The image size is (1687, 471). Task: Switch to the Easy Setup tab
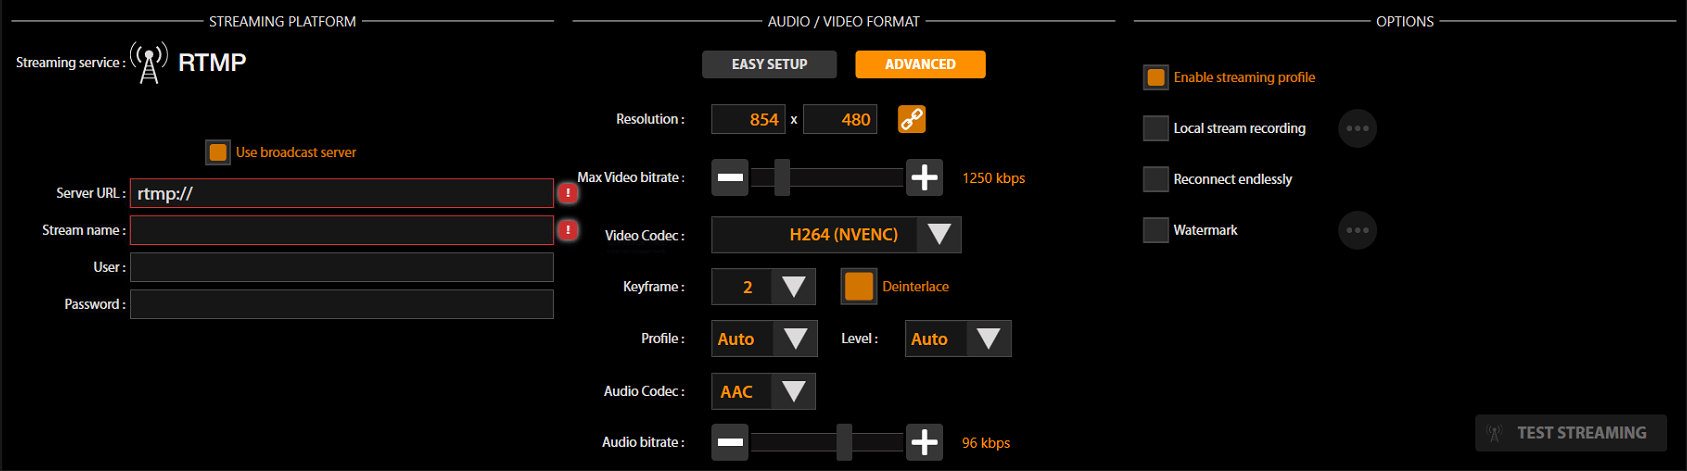[769, 64]
